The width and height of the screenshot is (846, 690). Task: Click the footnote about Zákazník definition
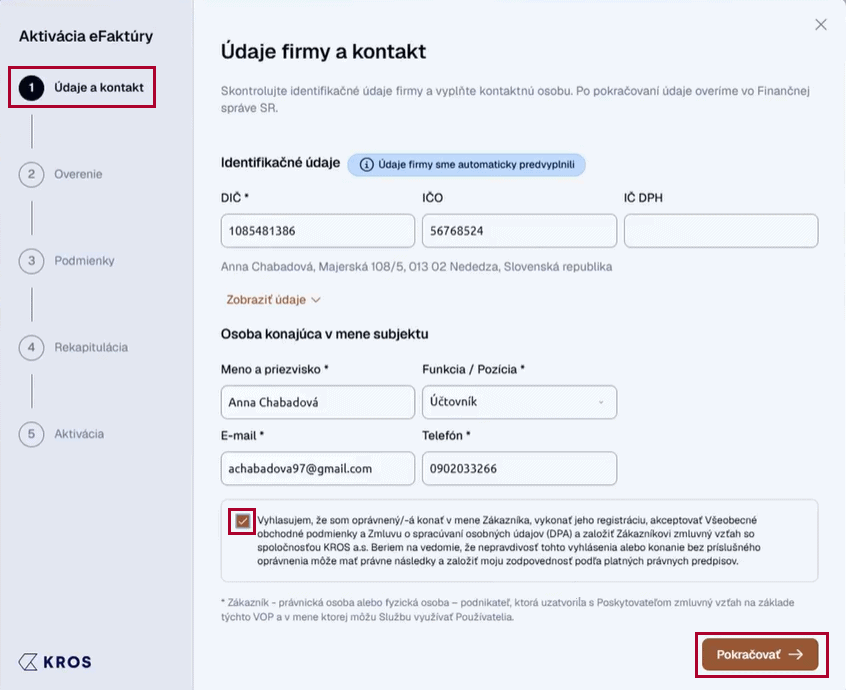pyautogui.click(x=507, y=610)
